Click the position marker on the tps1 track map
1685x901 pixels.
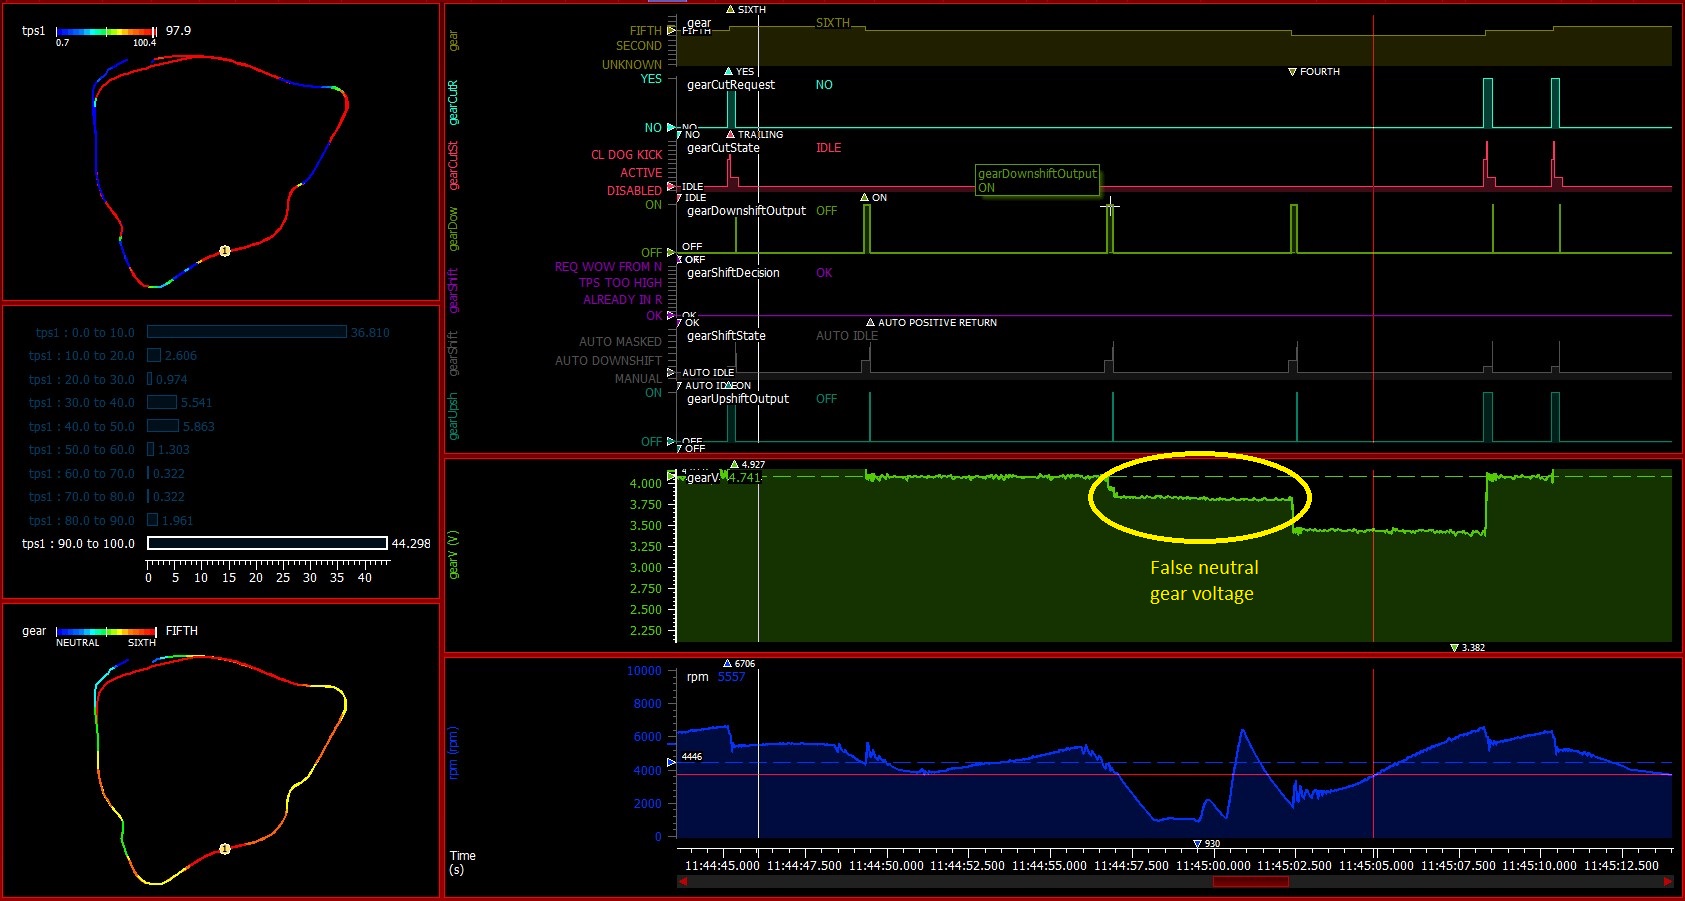click(x=225, y=250)
